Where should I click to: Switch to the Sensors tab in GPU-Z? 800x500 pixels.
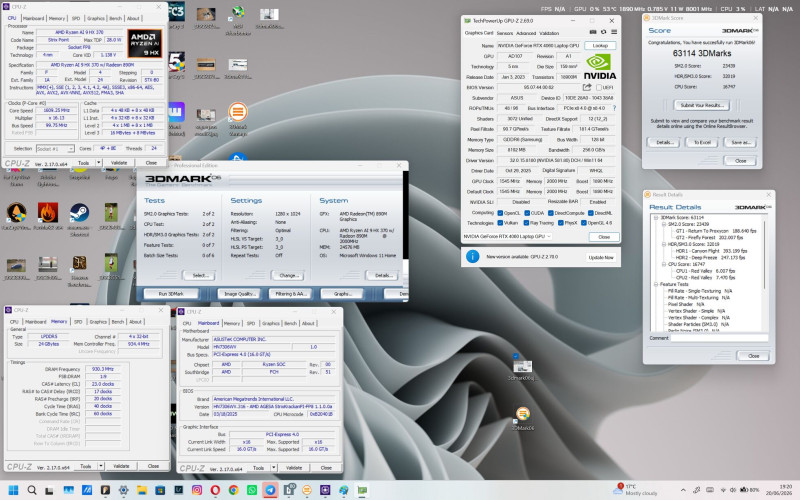(505, 33)
